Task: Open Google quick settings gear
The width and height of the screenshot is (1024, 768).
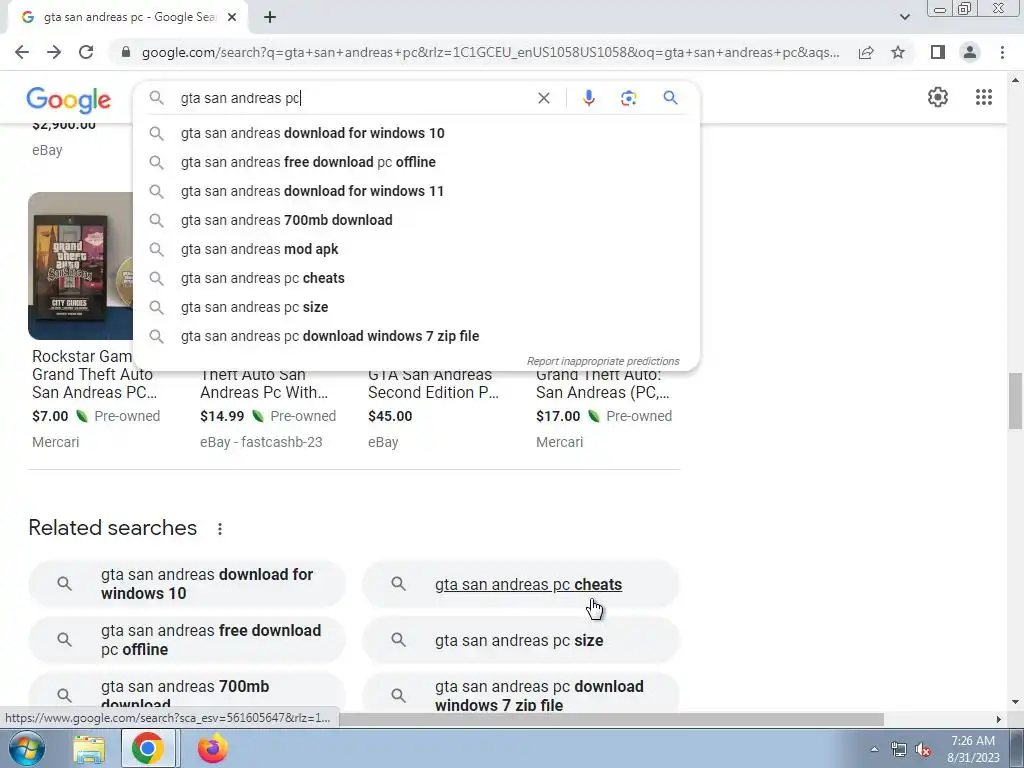Action: pos(938,97)
